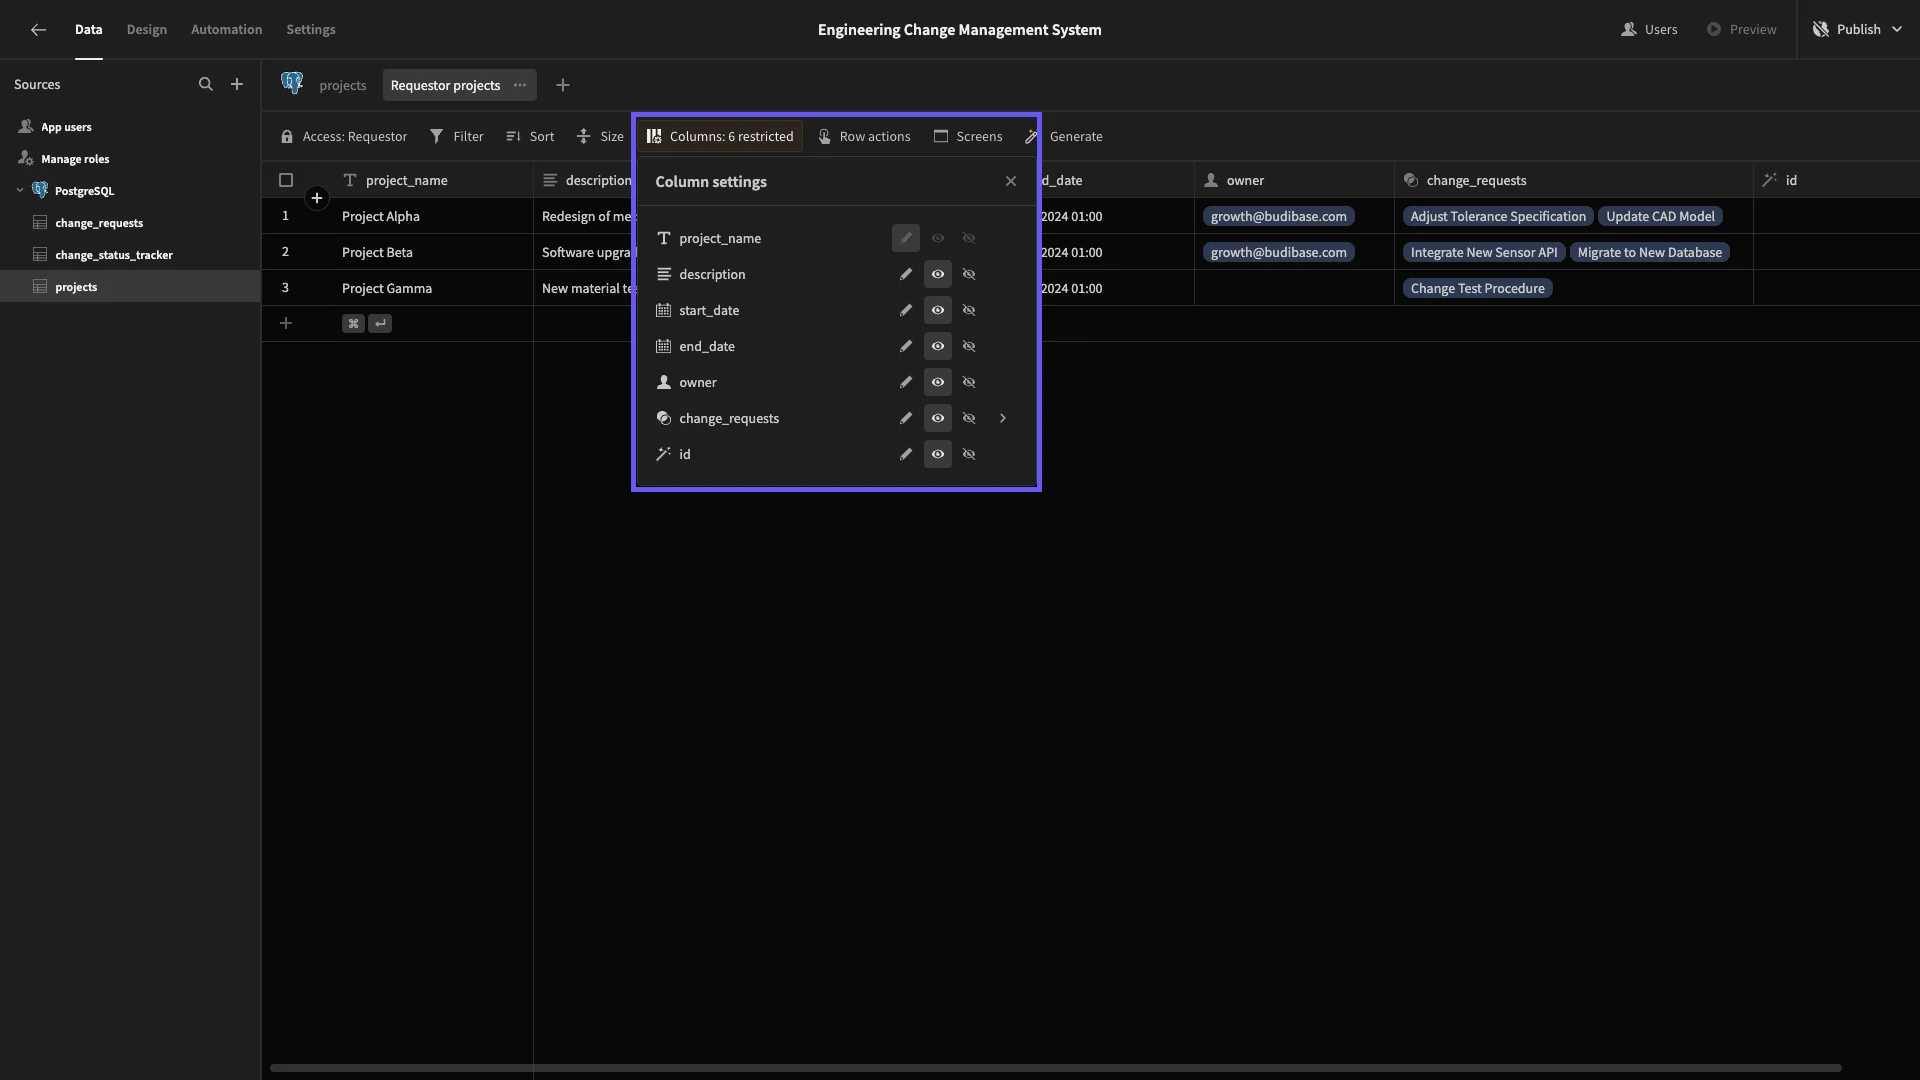Click edit pencil for project_name column

coord(906,238)
